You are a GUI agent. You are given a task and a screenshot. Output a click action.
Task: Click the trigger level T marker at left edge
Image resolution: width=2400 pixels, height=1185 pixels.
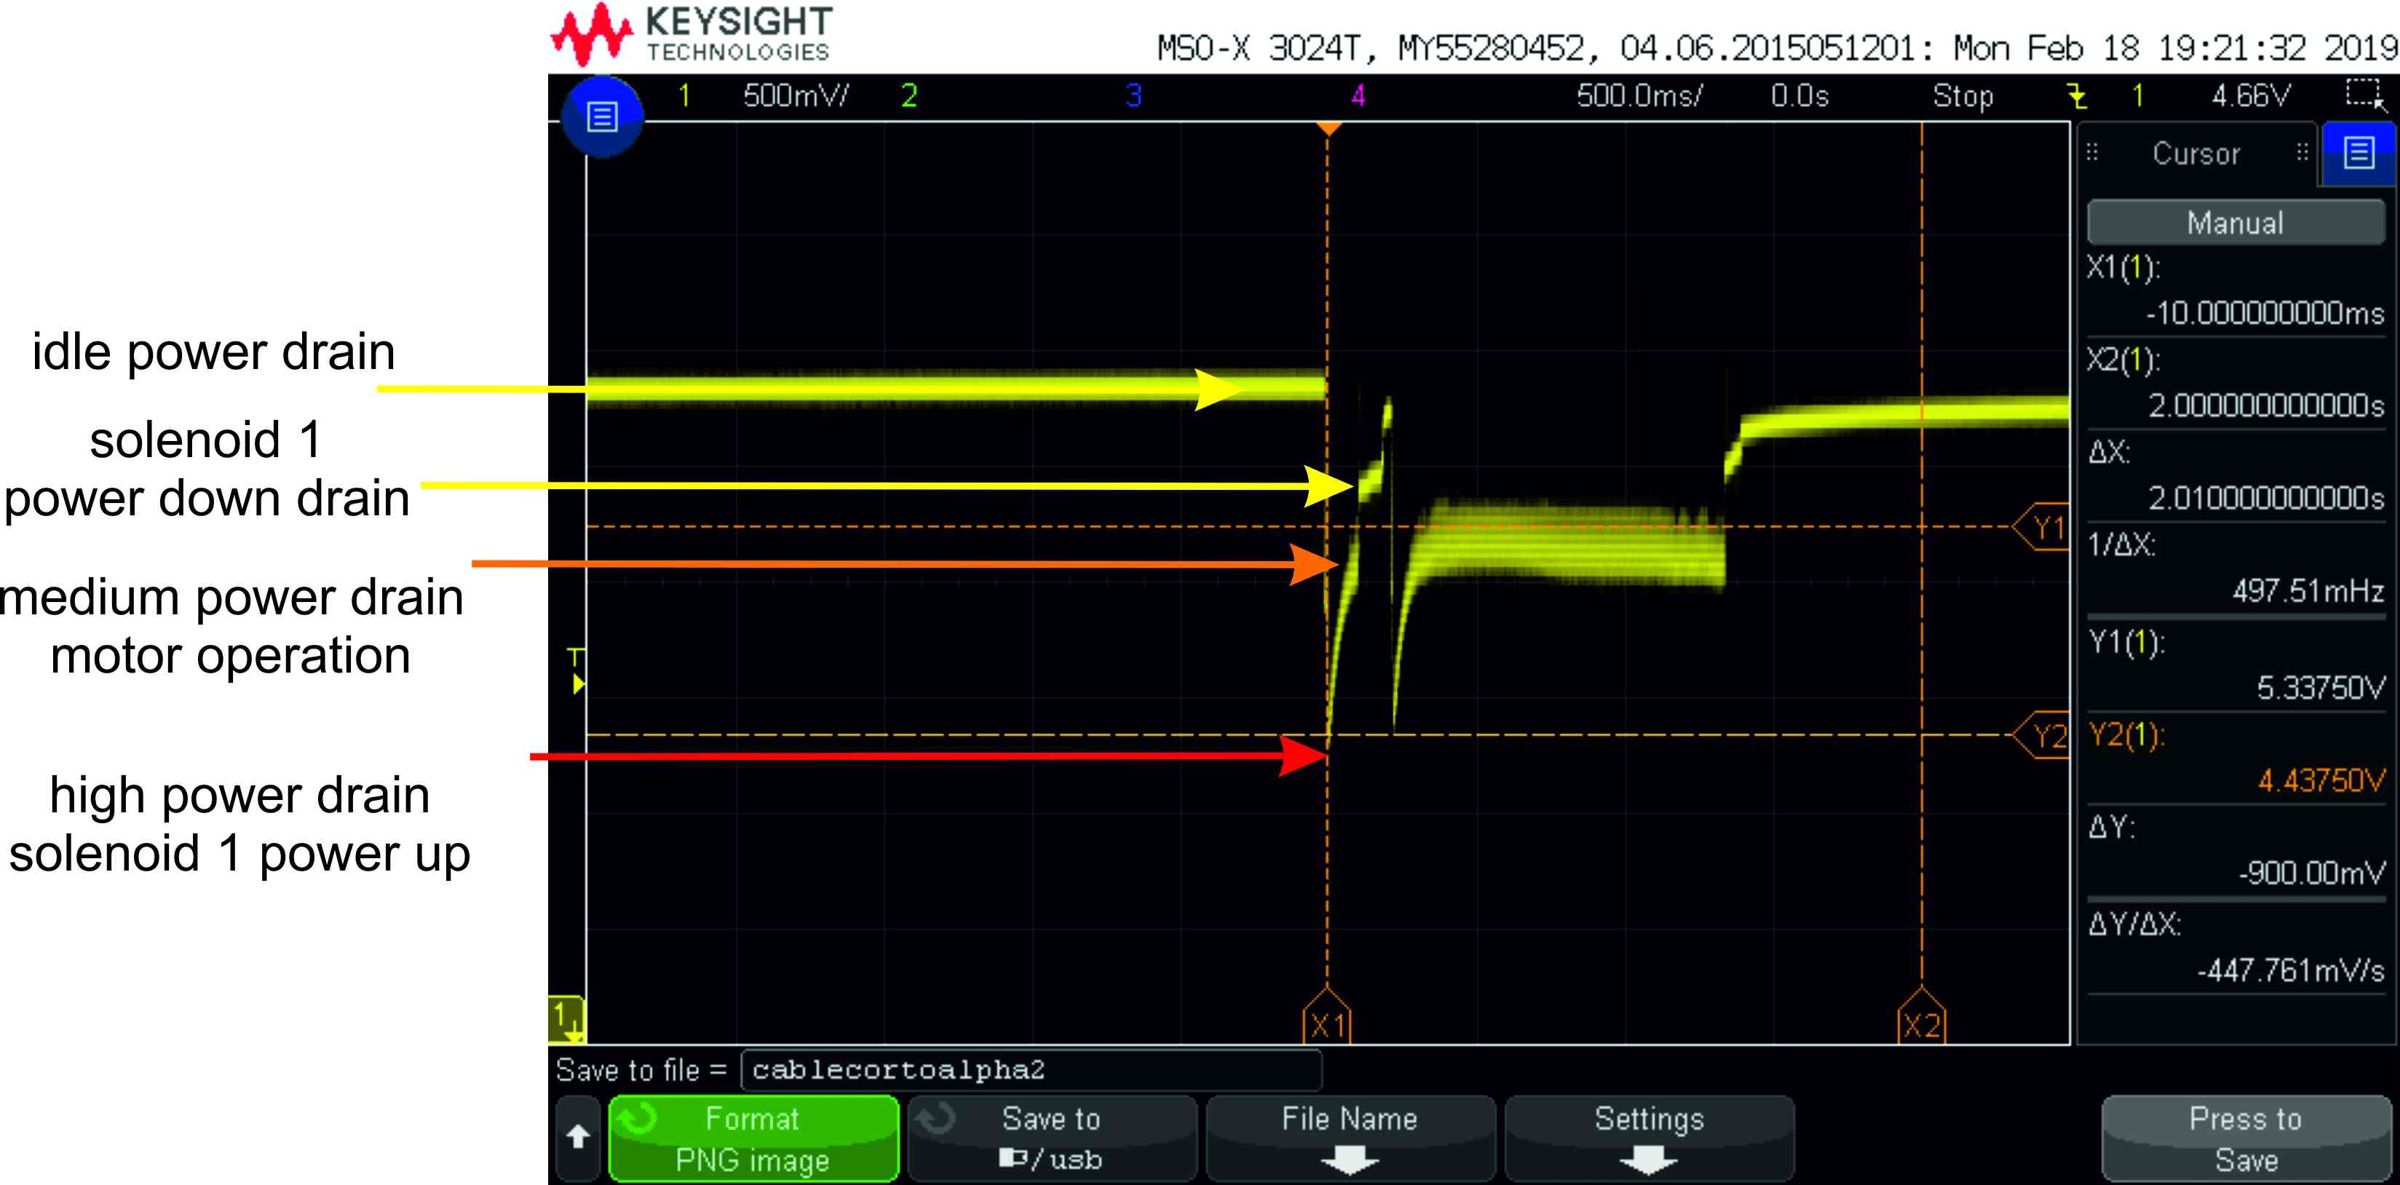[x=576, y=672]
